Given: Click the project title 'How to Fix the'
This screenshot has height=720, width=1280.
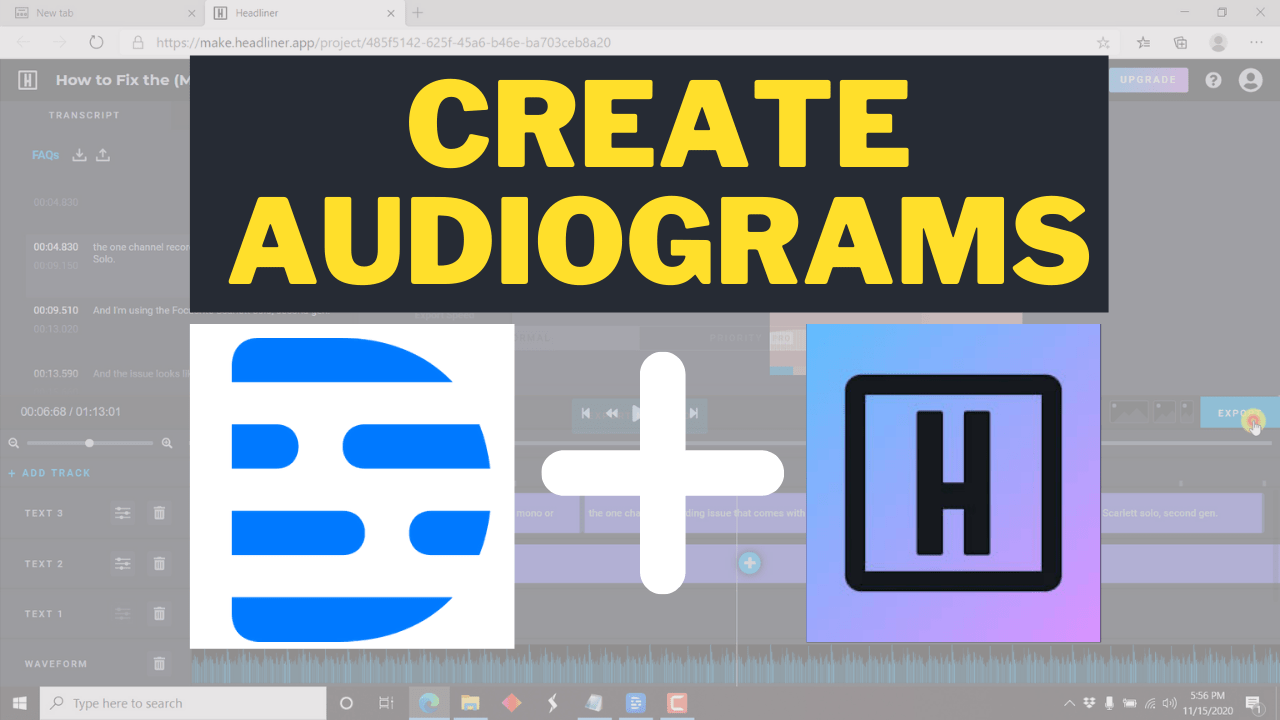Looking at the screenshot, I should [122, 80].
